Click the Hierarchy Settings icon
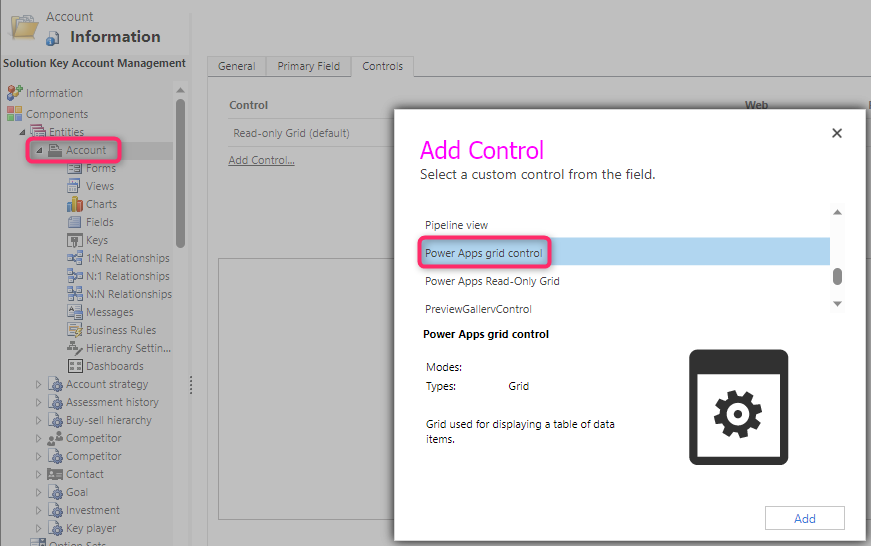Image resolution: width=871 pixels, height=546 pixels. pos(74,348)
